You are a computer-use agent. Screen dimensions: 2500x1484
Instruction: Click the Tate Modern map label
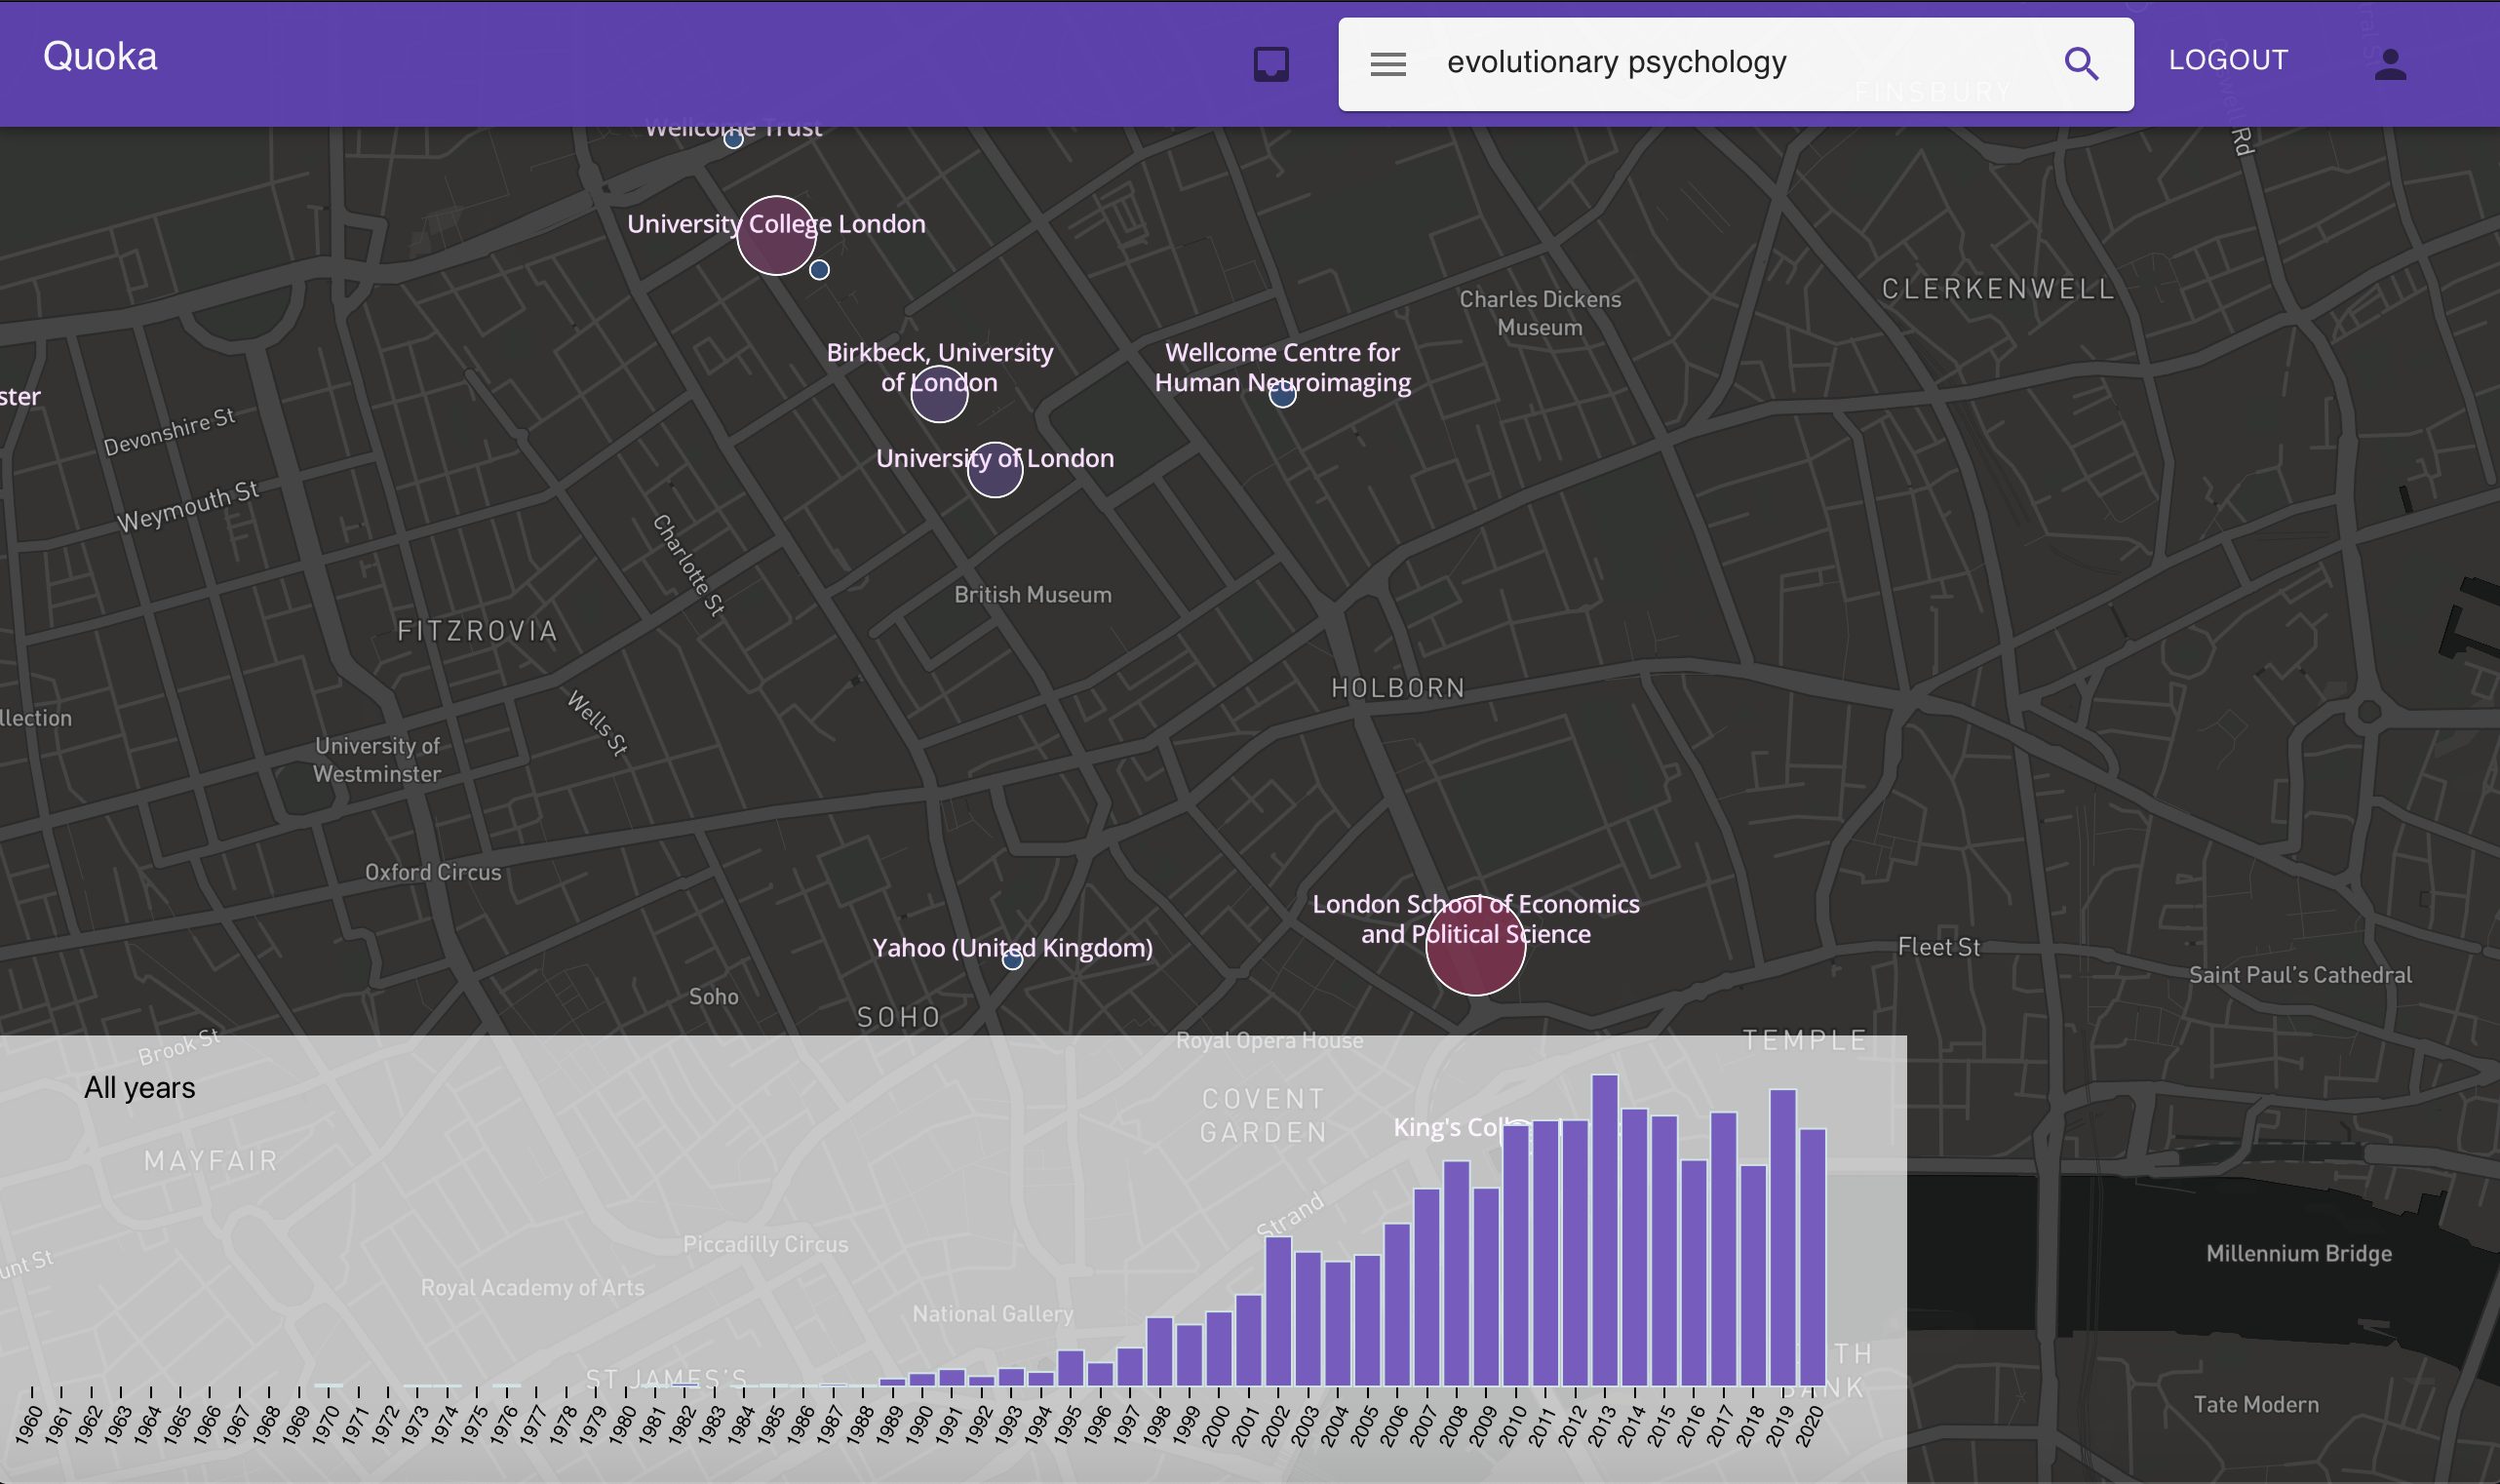click(x=2256, y=1405)
